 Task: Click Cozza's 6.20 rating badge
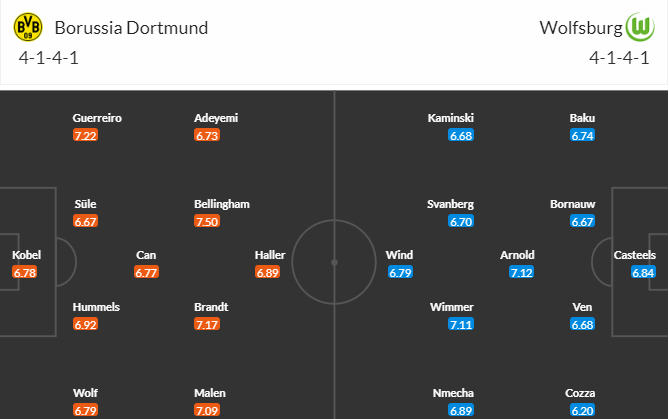[x=582, y=410]
